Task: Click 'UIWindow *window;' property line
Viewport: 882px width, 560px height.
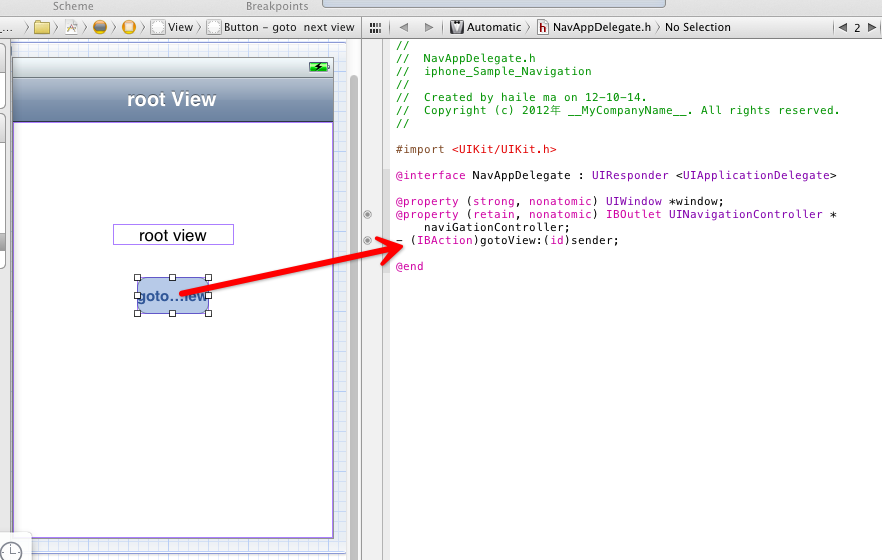Action: (560, 201)
